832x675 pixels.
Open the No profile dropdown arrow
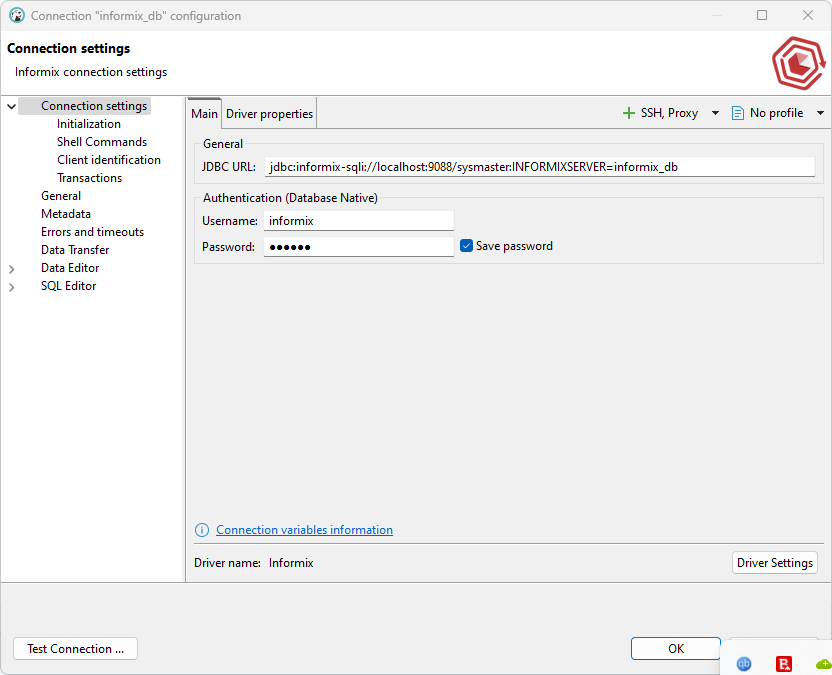[820, 113]
